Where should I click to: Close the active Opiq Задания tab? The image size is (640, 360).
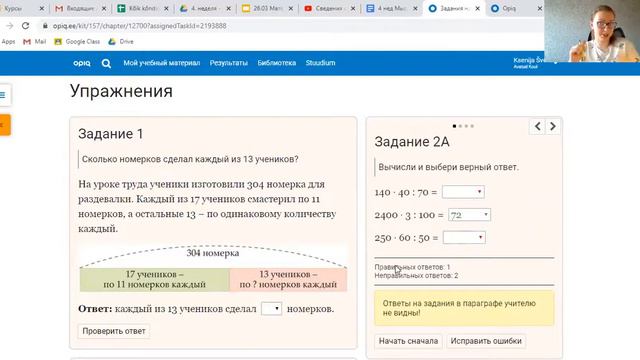pyautogui.click(x=478, y=8)
